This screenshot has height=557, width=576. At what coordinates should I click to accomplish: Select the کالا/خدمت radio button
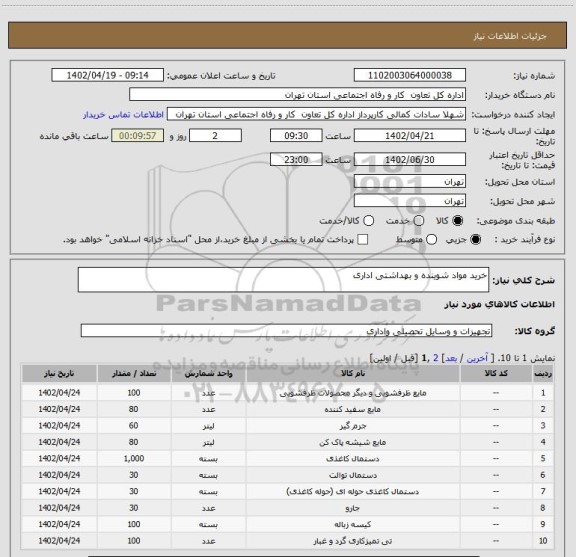click(x=368, y=221)
